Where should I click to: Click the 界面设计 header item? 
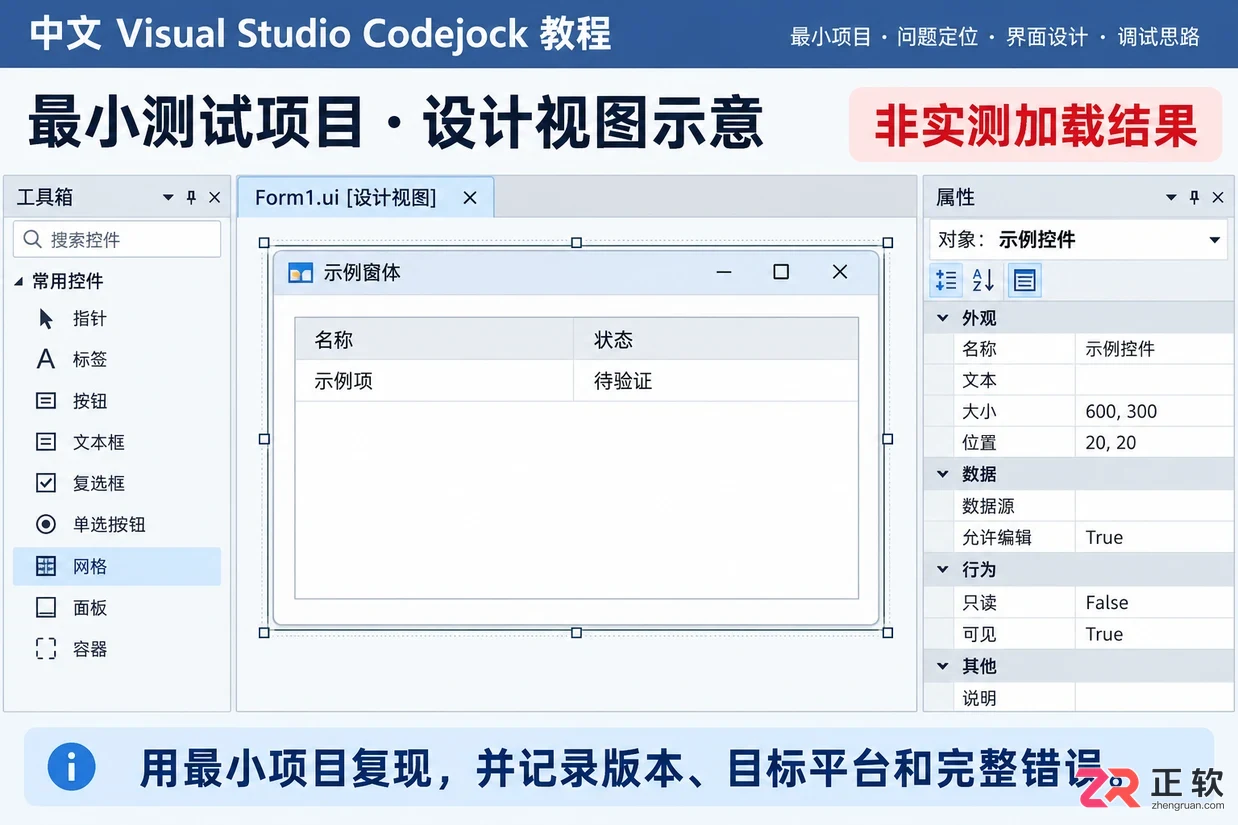1046,37
